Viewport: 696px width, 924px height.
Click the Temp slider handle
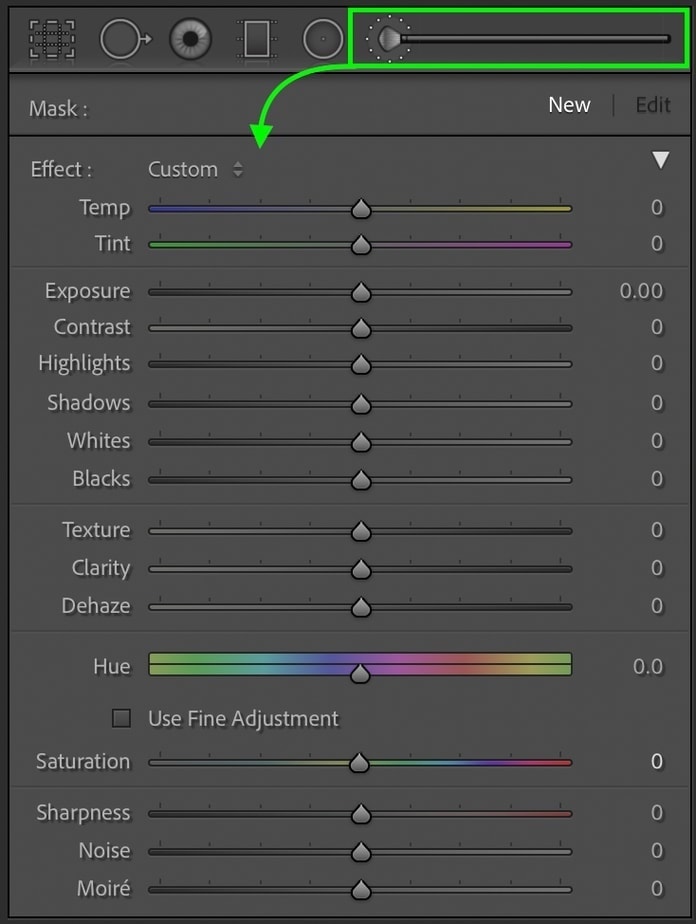click(361, 209)
